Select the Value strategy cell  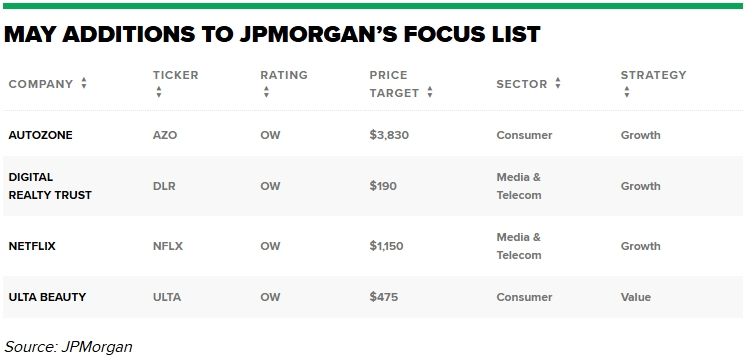pos(636,297)
